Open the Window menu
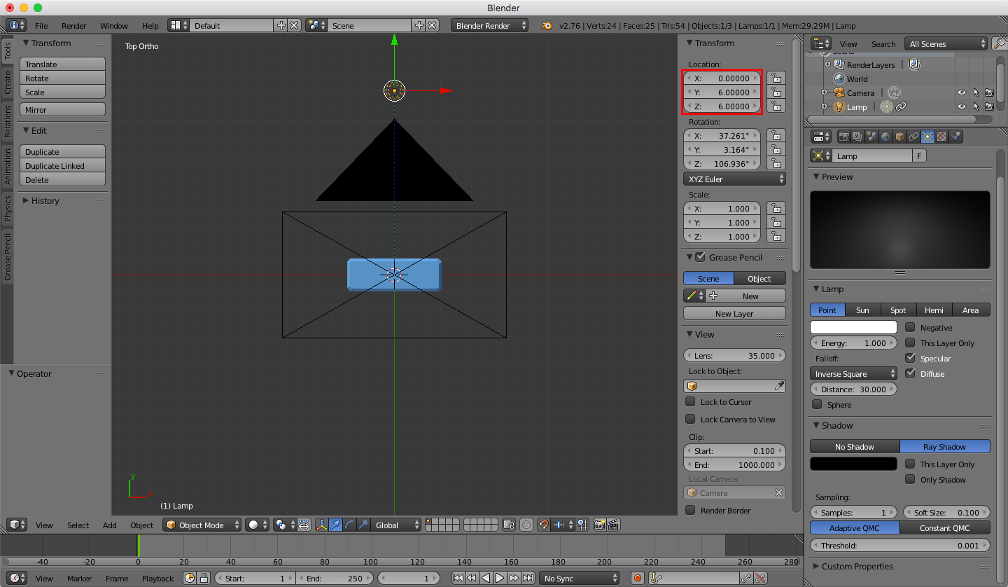The width and height of the screenshot is (1008, 587). [x=114, y=26]
